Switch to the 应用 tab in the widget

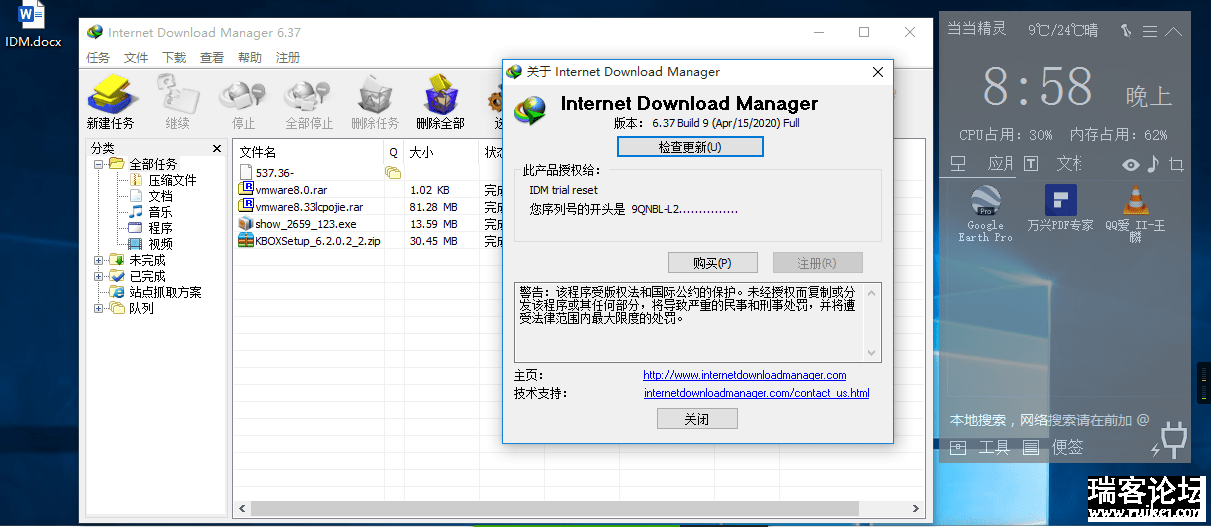(x=1000, y=164)
